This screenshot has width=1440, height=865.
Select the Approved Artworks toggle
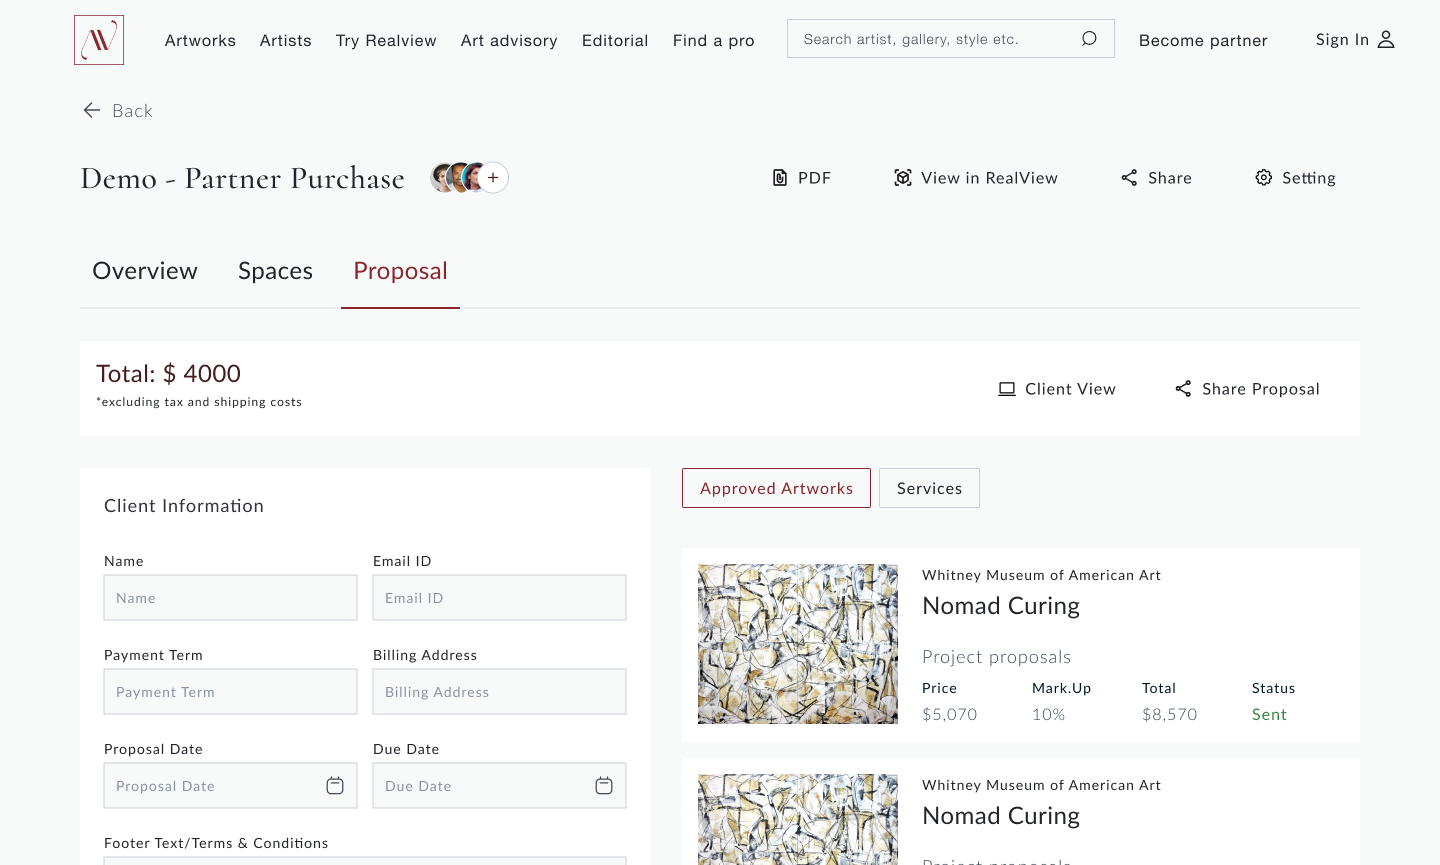point(776,488)
